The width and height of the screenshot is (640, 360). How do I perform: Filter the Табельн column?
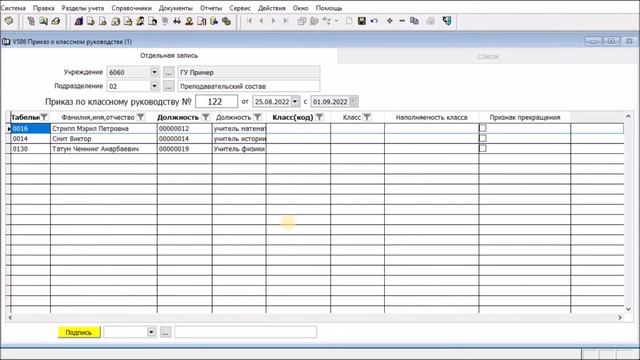44,118
